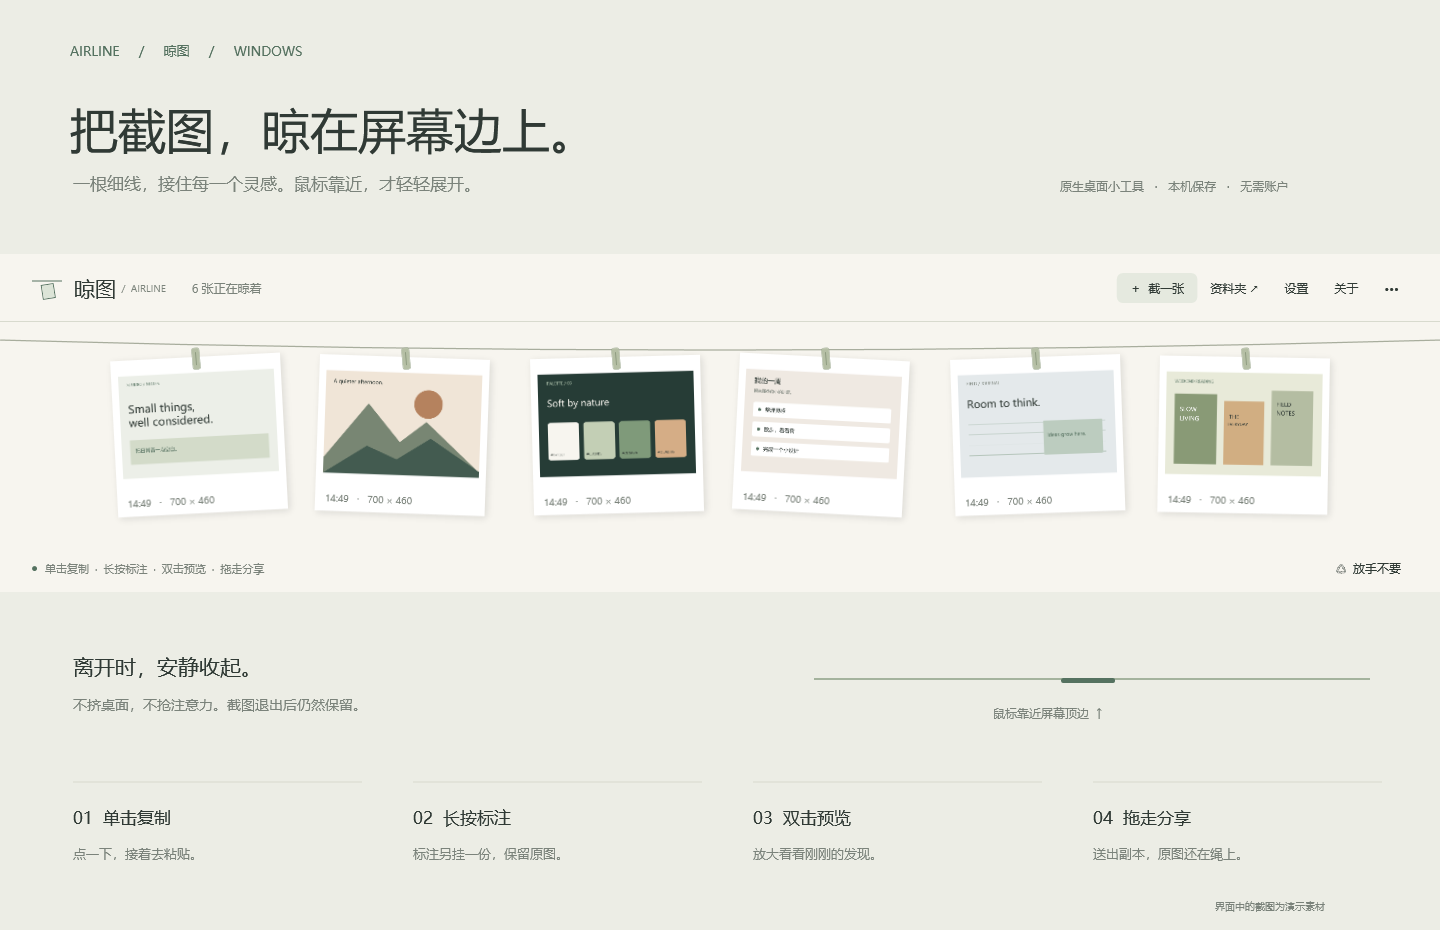Click the "界面中的截图为演示素材" footnote

(x=1270, y=907)
